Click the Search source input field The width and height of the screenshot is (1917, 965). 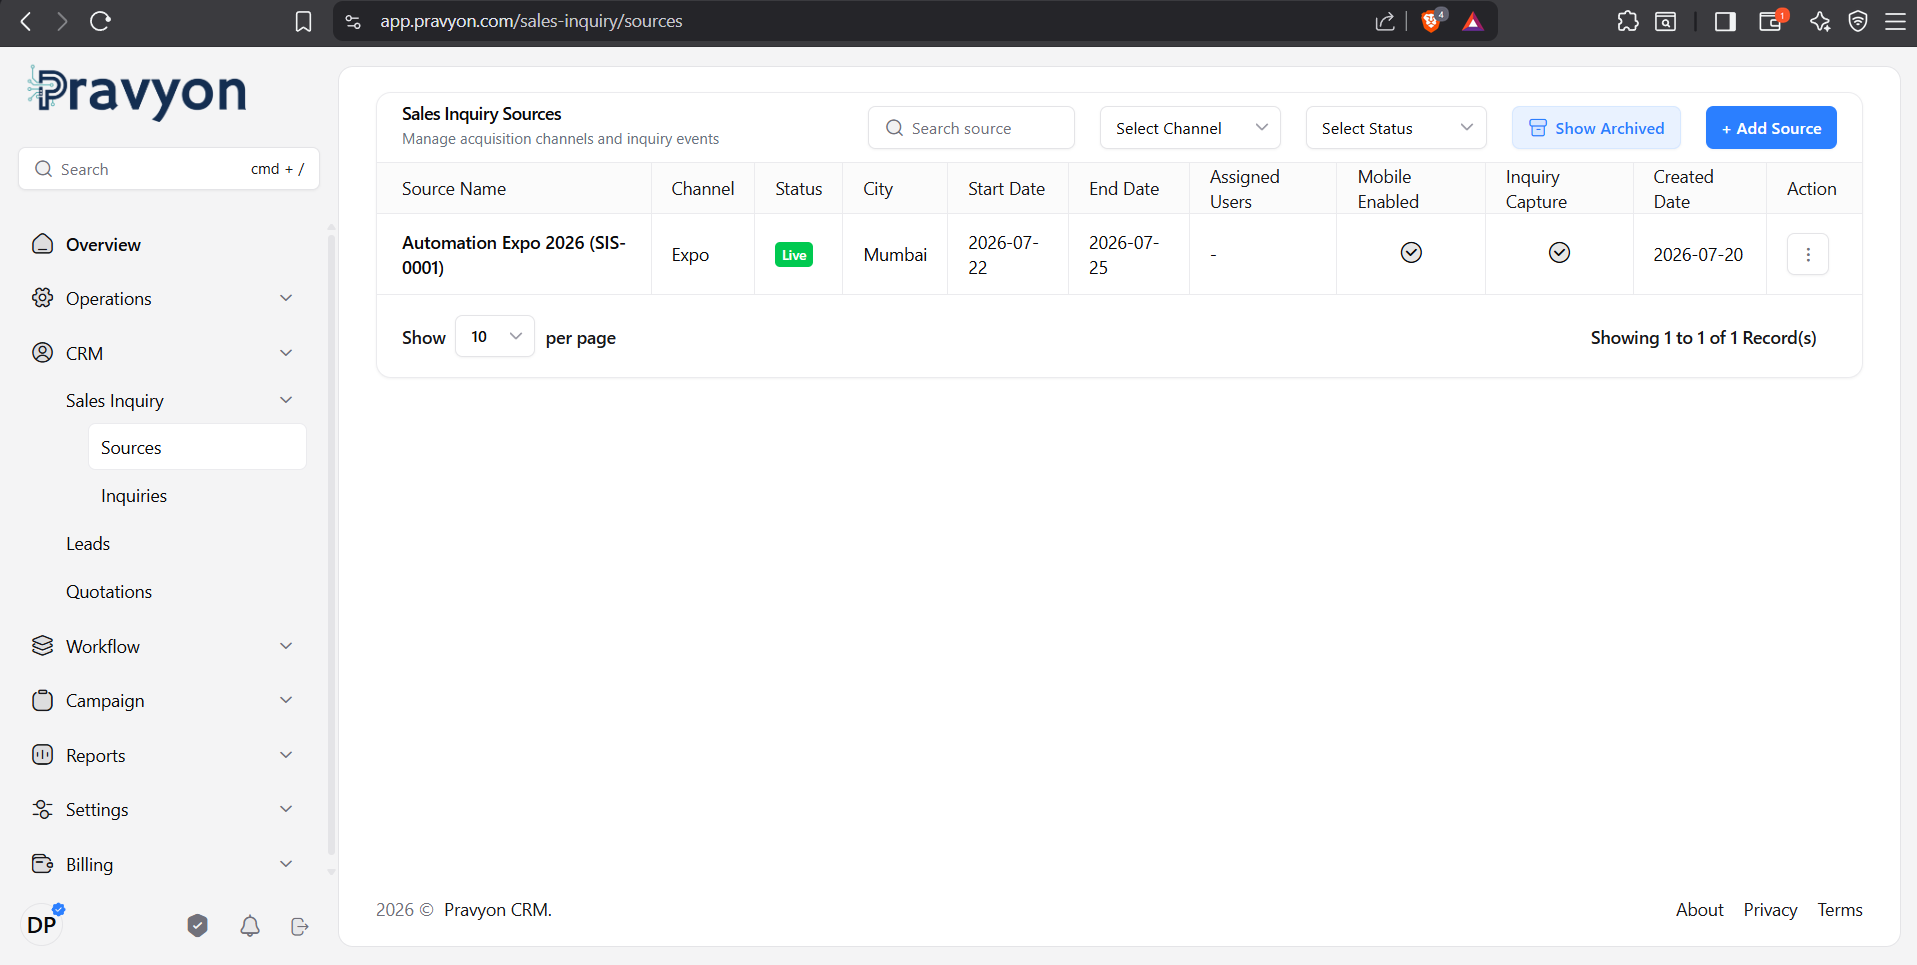pos(971,128)
